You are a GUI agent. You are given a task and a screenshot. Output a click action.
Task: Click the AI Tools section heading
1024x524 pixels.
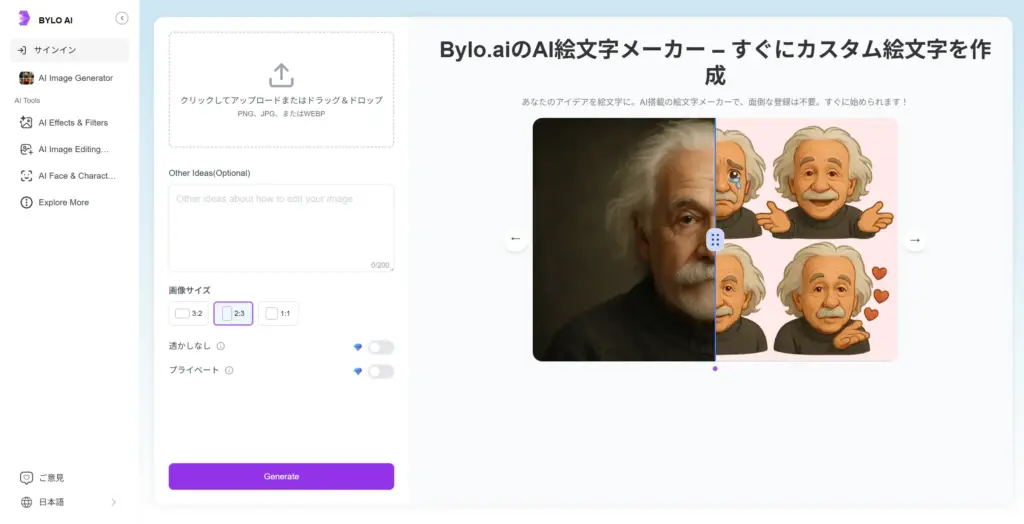click(27, 101)
